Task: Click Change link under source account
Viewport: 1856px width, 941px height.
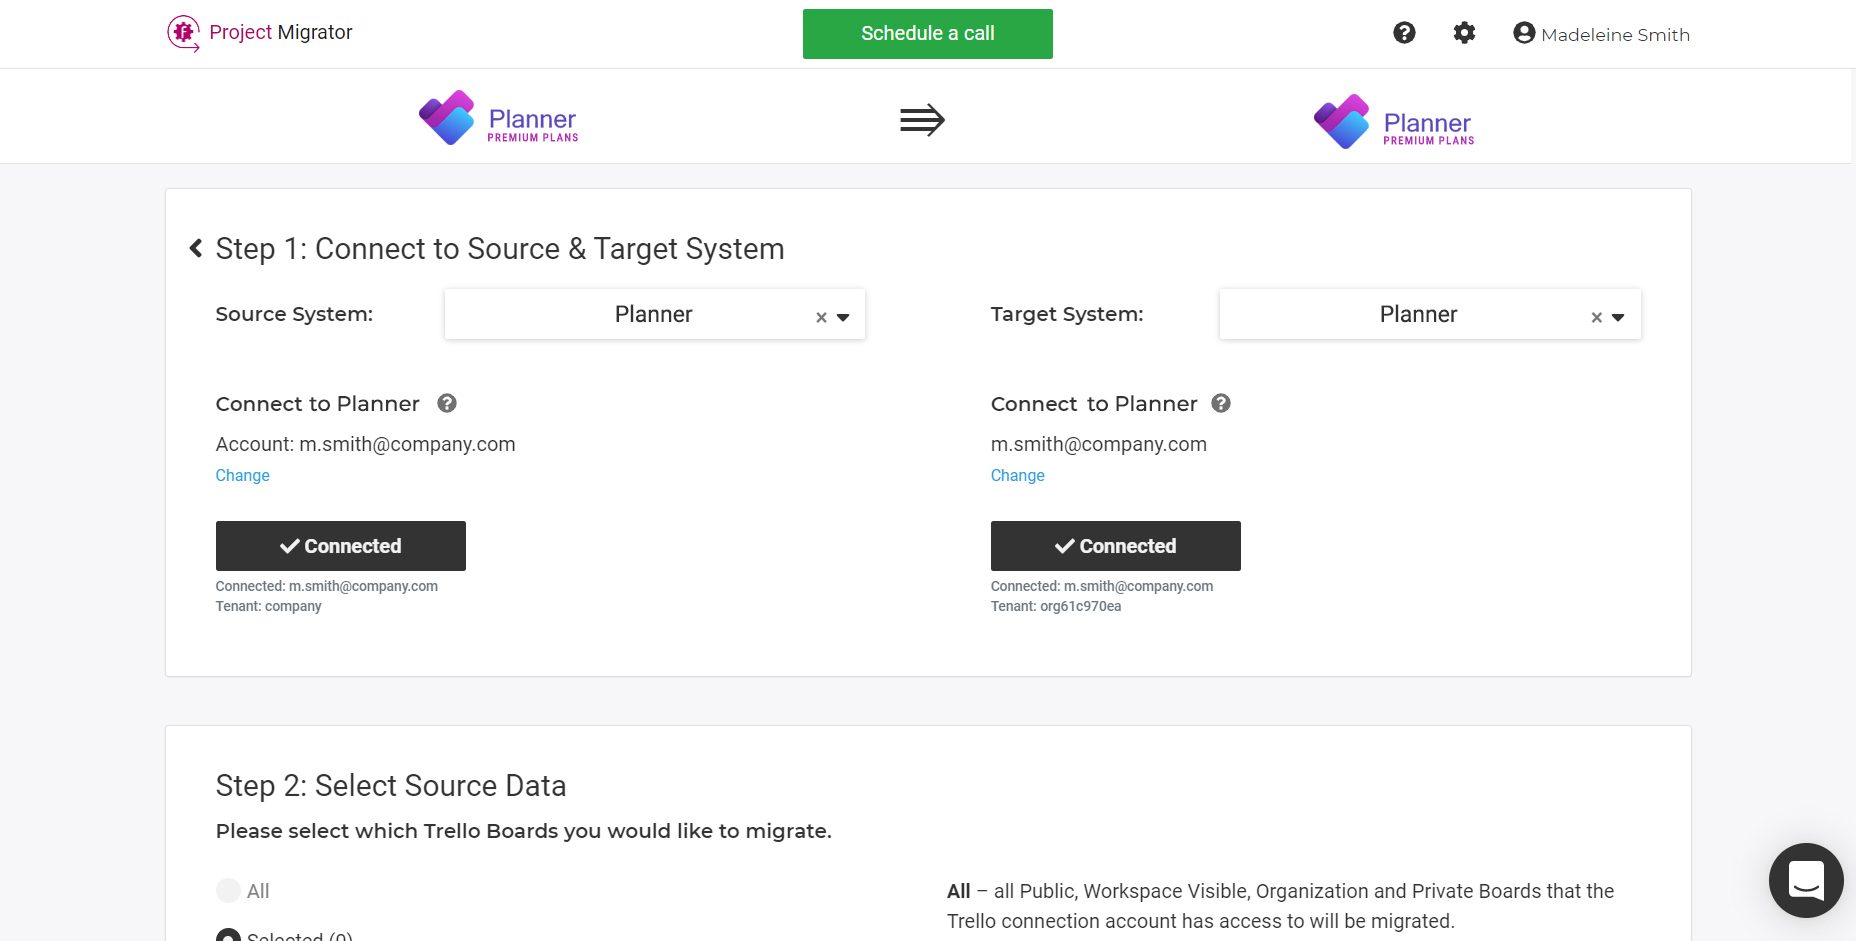Action: click(x=242, y=475)
